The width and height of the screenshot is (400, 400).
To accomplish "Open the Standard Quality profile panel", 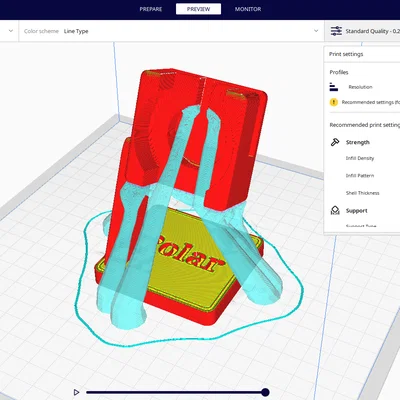I will click(x=362, y=31).
